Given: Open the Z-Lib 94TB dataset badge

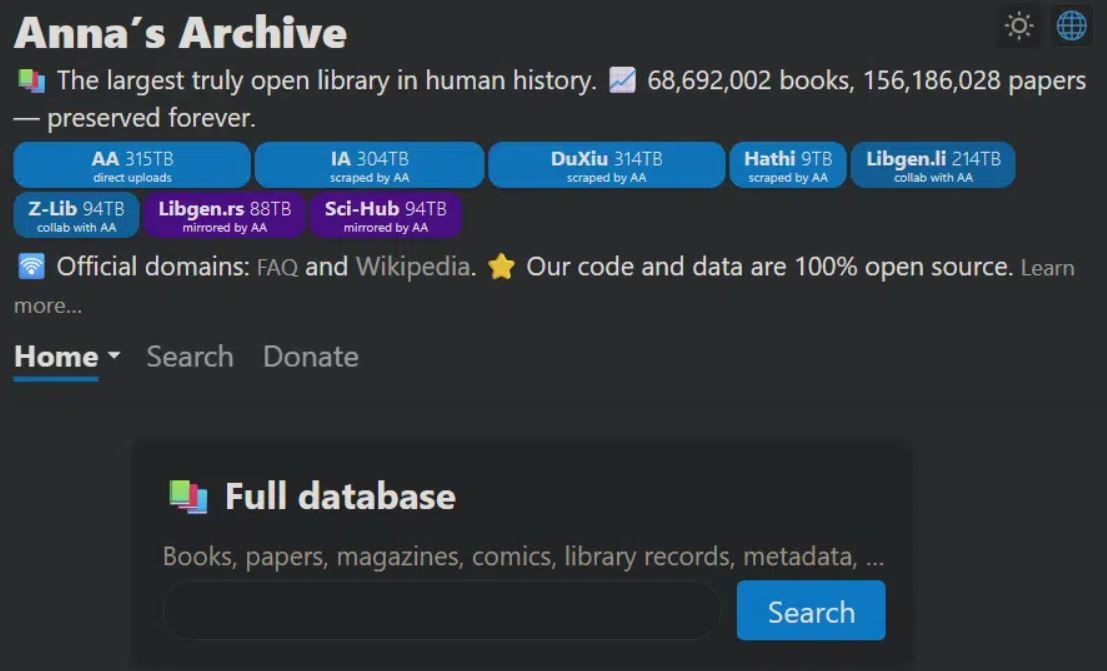Looking at the screenshot, I should click(x=76, y=215).
